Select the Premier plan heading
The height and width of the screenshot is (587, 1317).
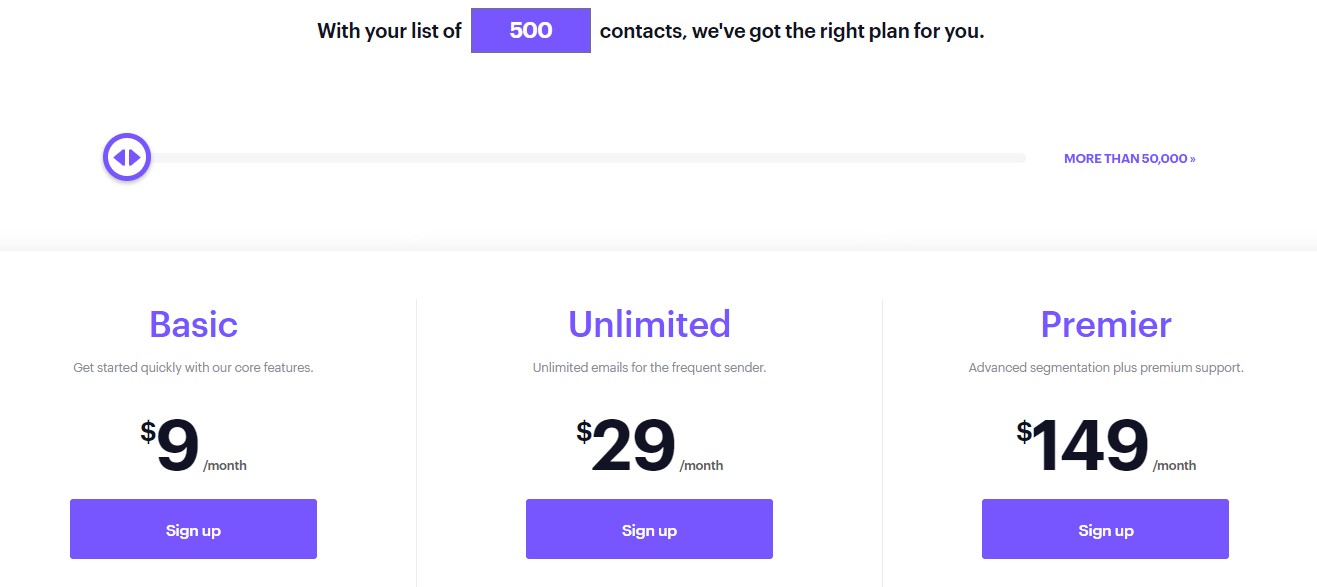click(x=1105, y=325)
